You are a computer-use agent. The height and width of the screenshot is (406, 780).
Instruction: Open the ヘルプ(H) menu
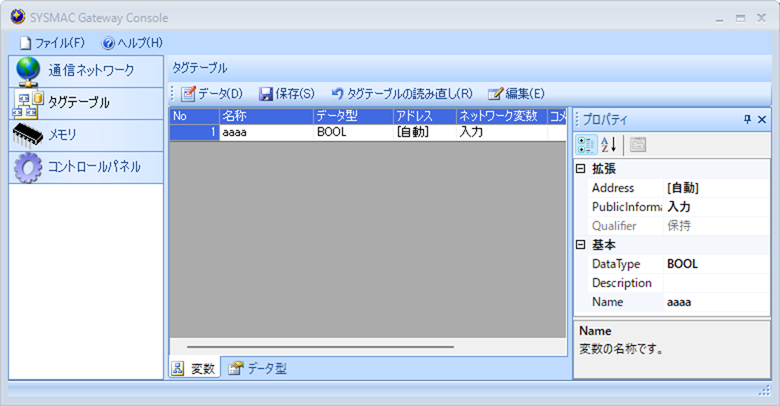132,43
